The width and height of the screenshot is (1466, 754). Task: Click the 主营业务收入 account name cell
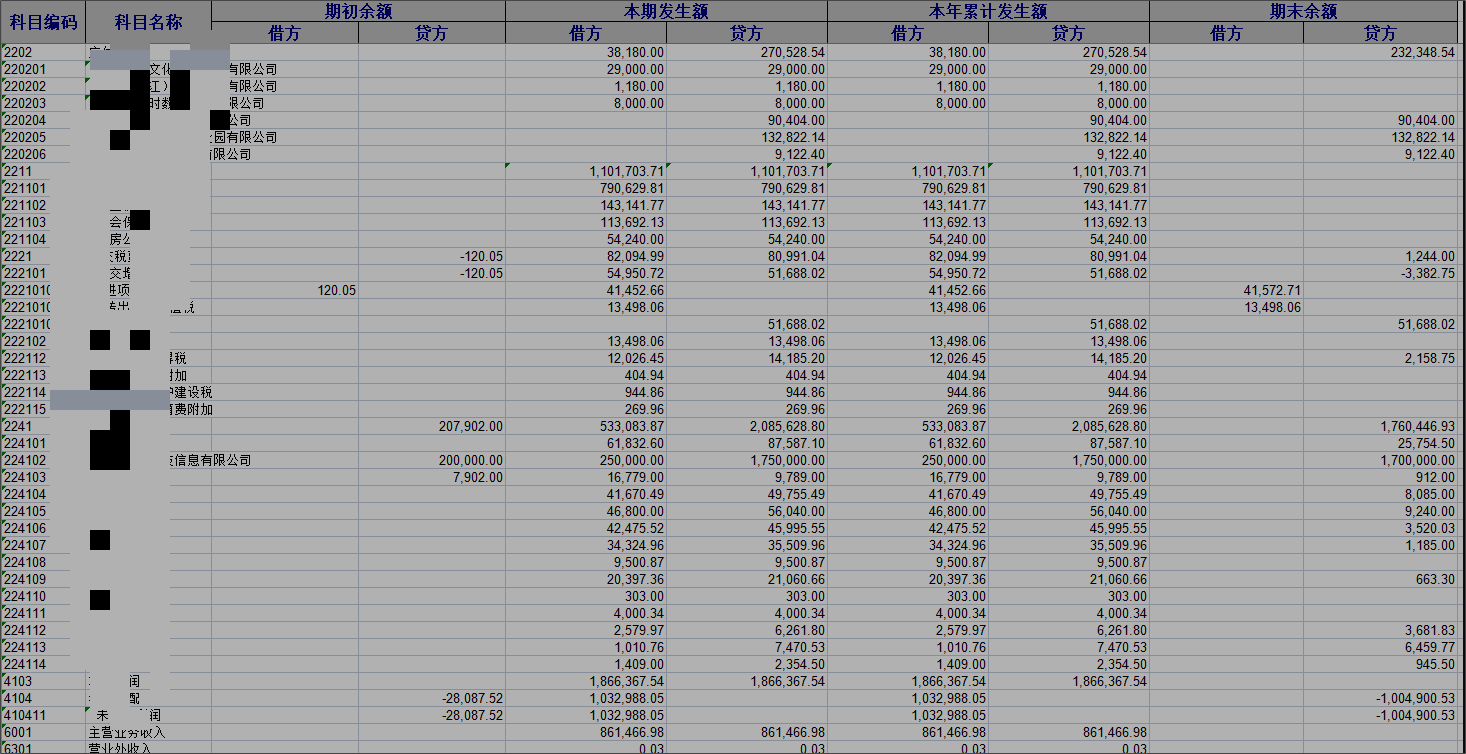149,732
